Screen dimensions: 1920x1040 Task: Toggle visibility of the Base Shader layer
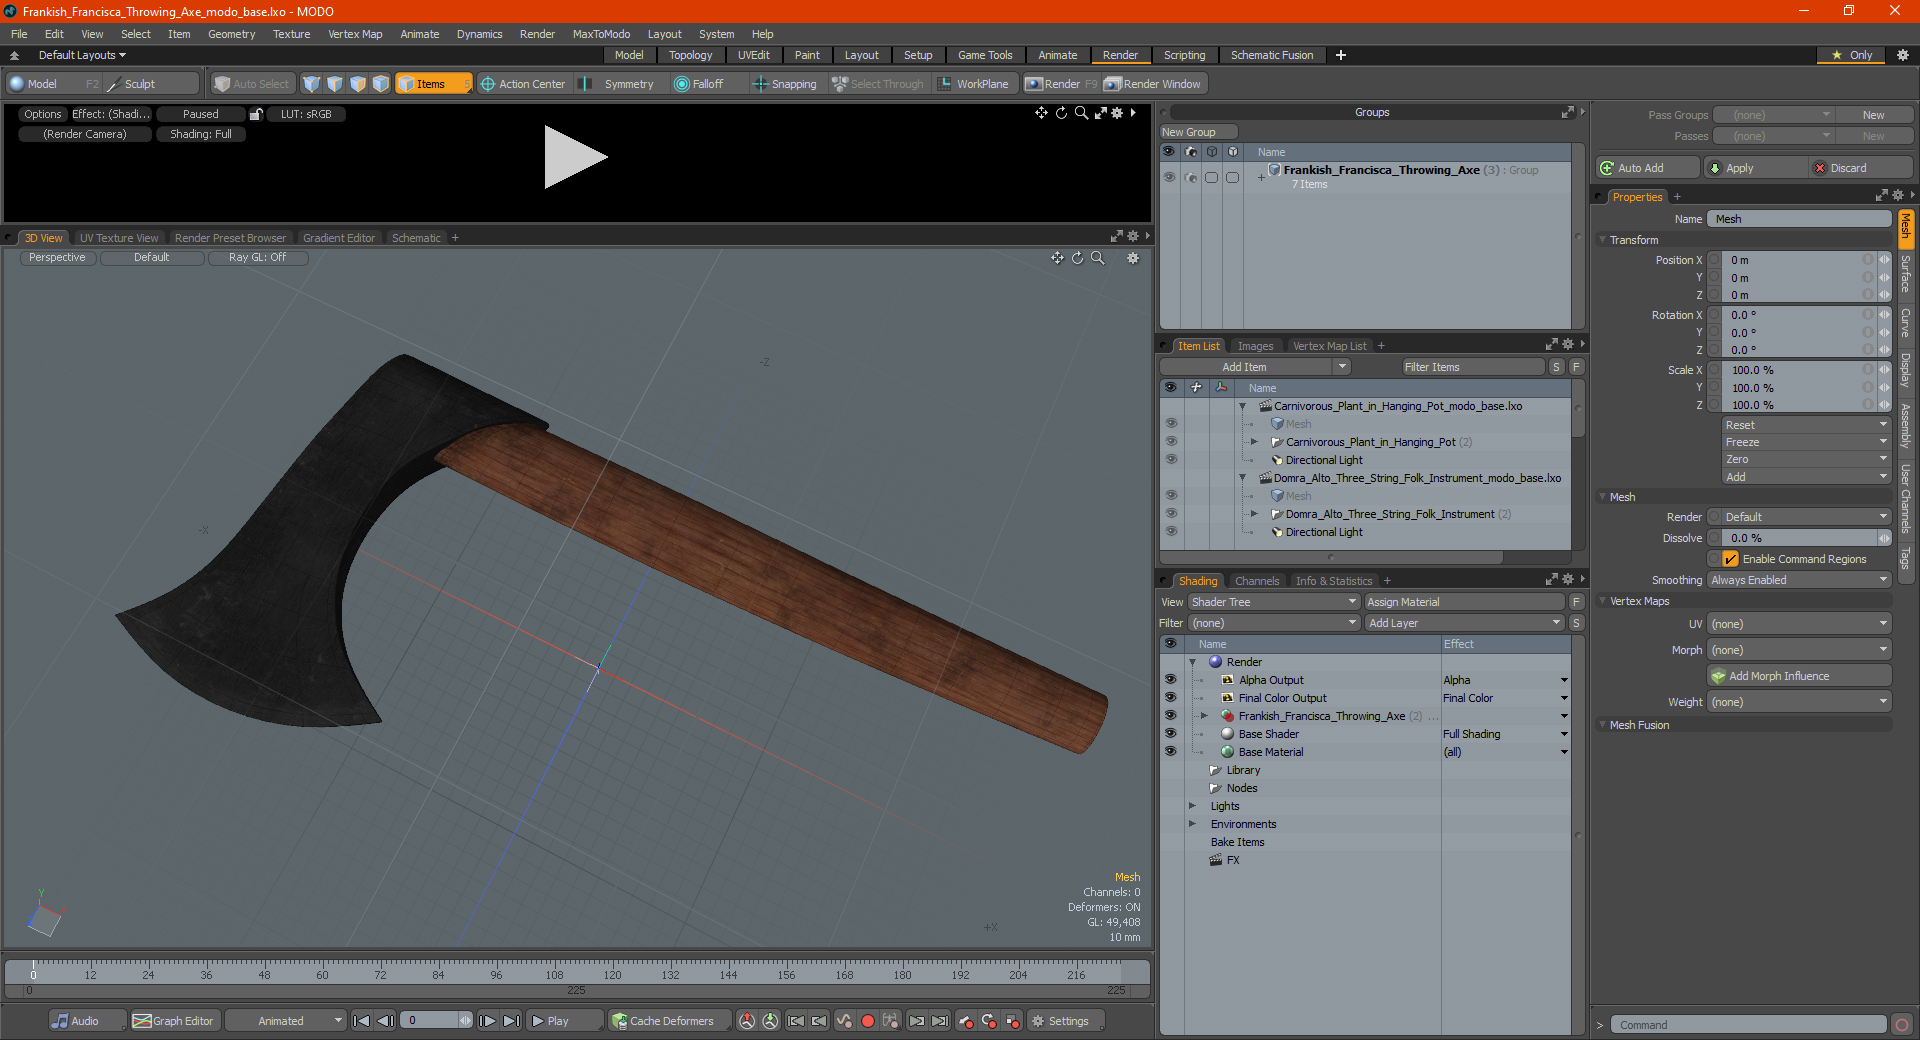coord(1170,734)
